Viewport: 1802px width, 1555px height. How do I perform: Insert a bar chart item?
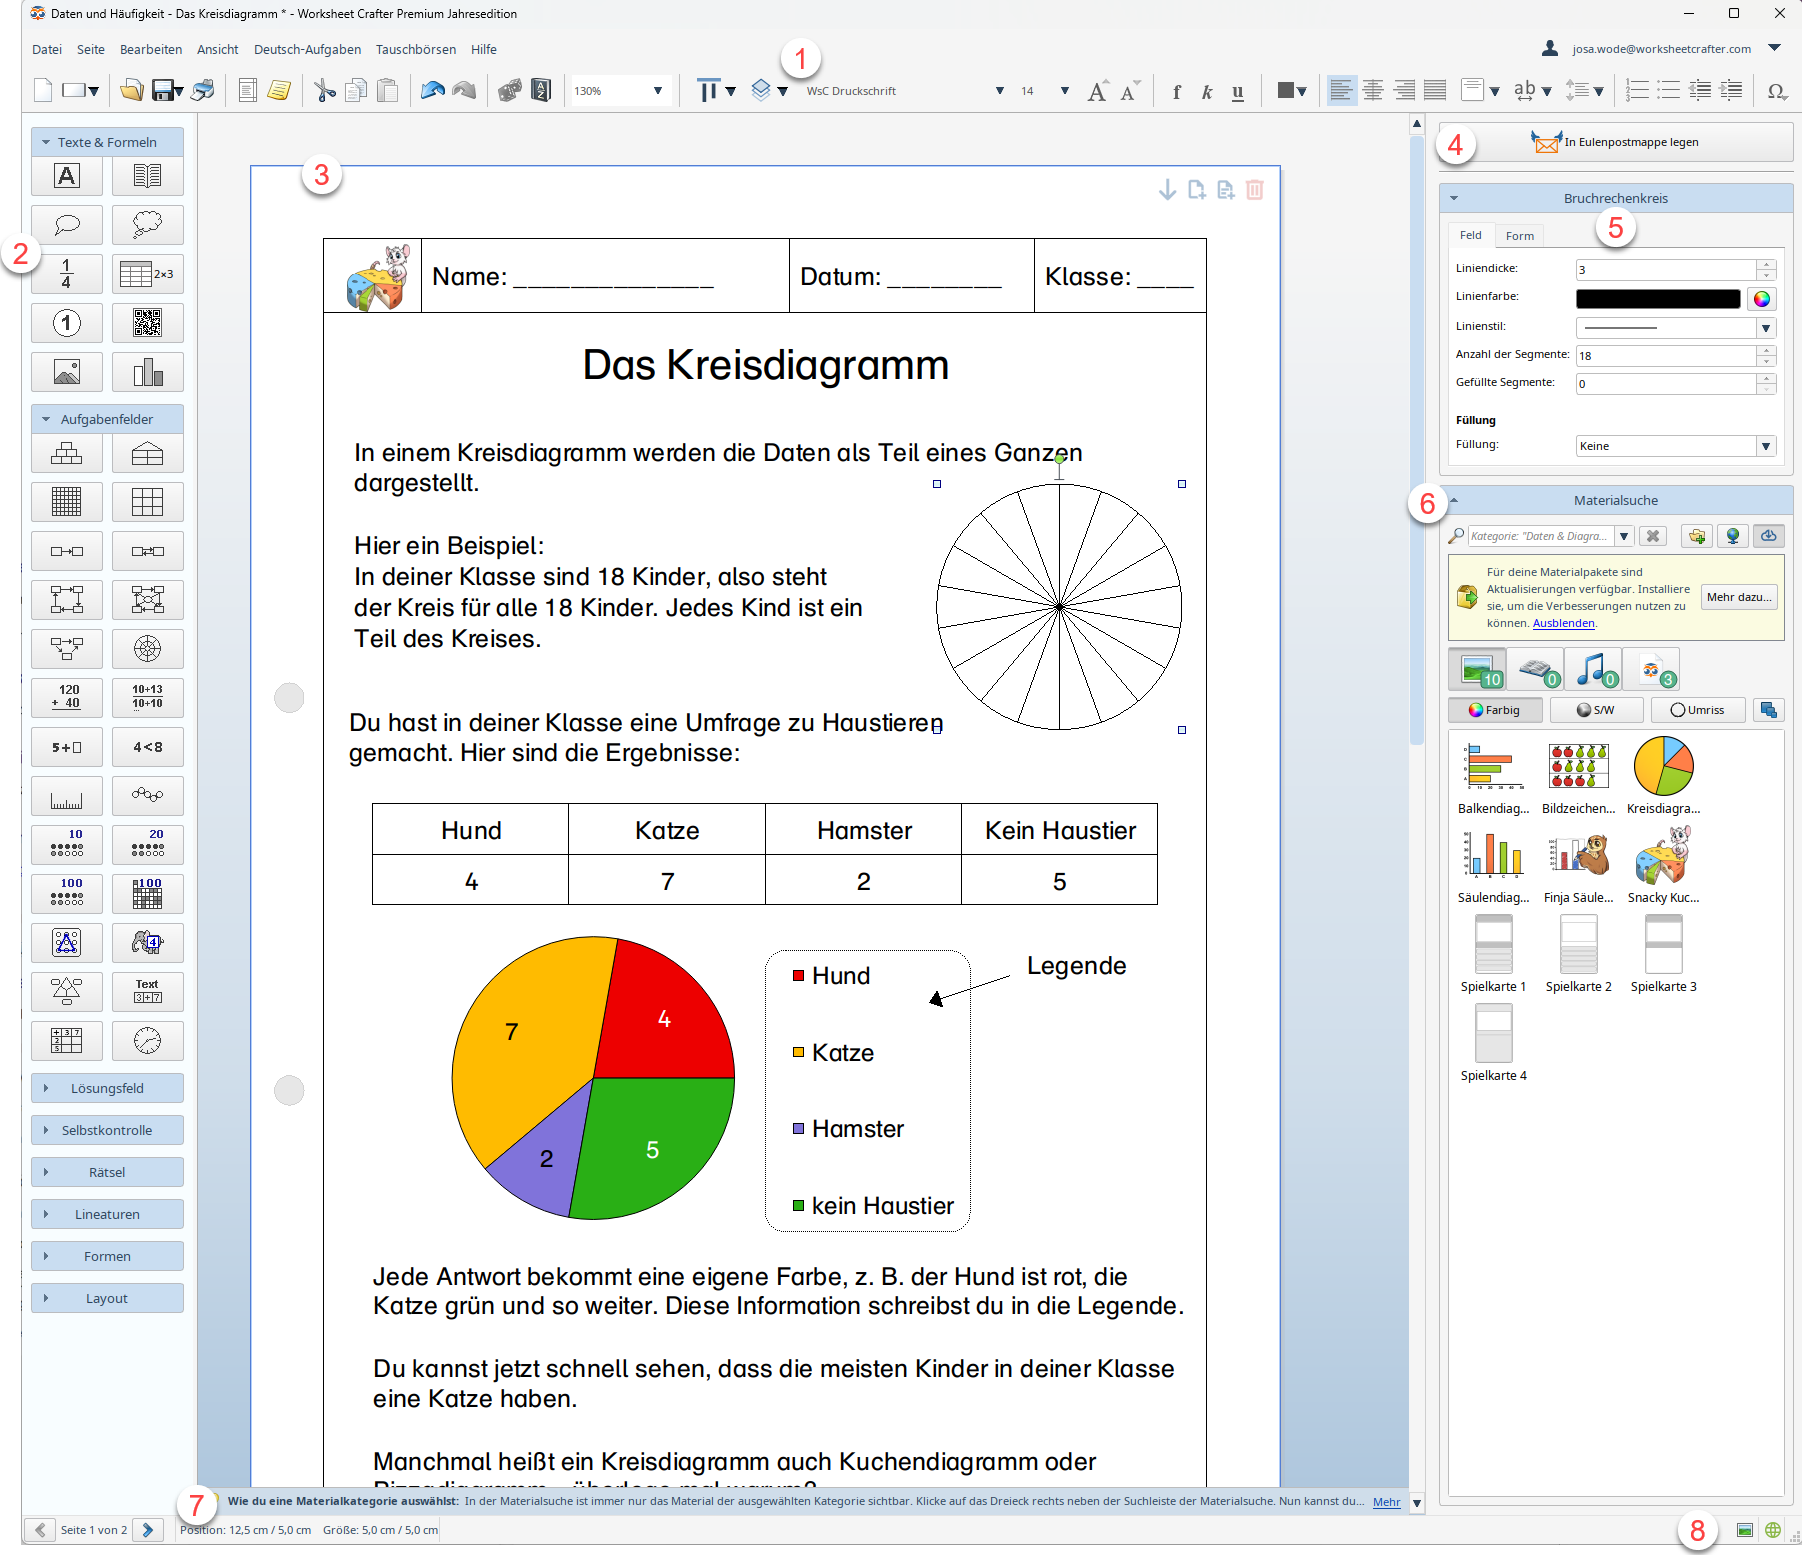pyautogui.click(x=147, y=372)
